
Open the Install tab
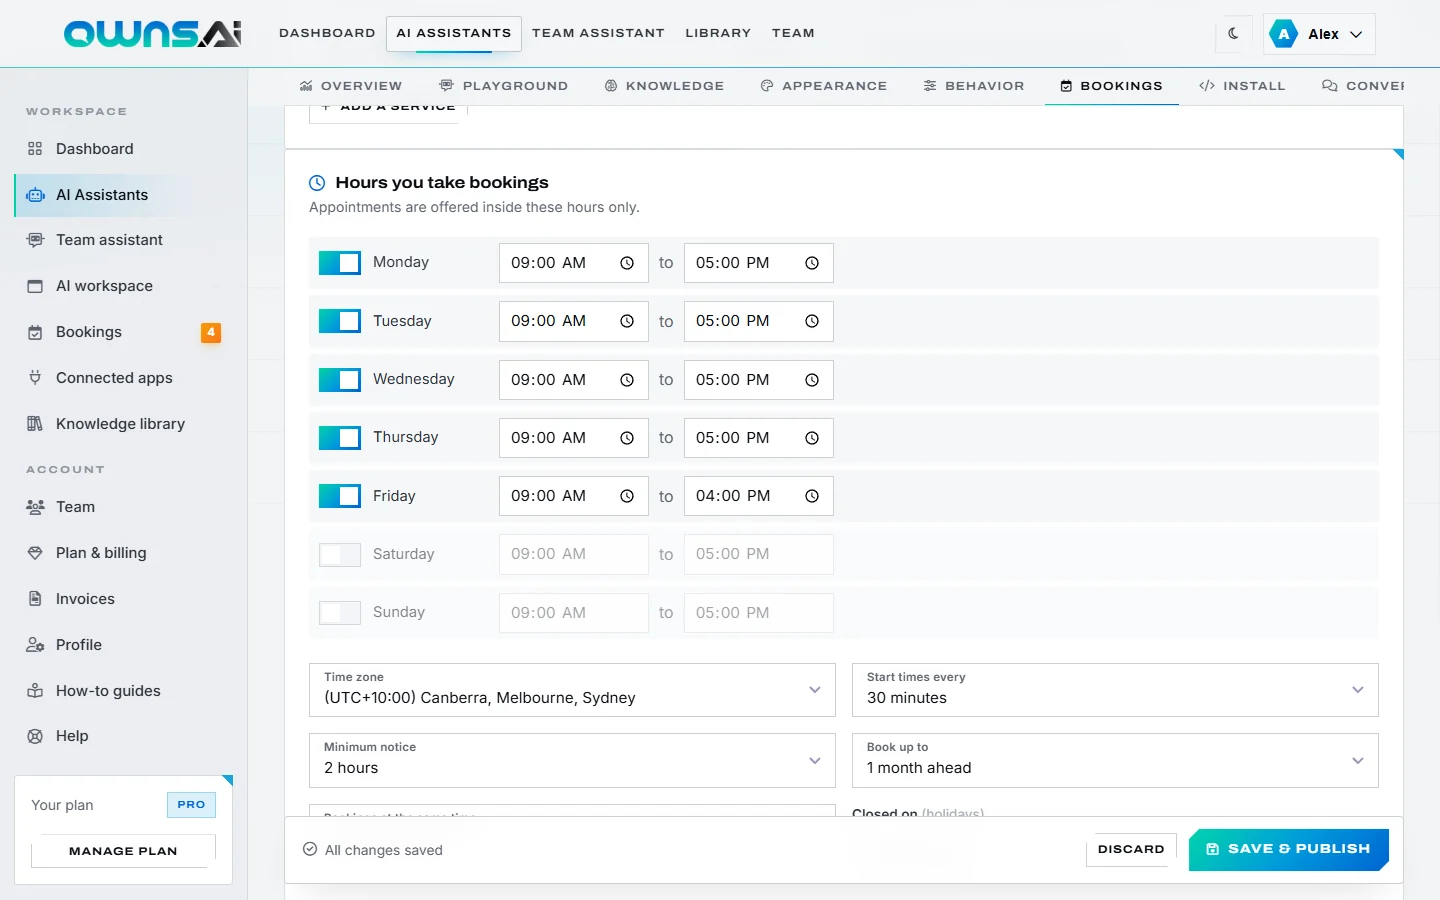click(1242, 86)
